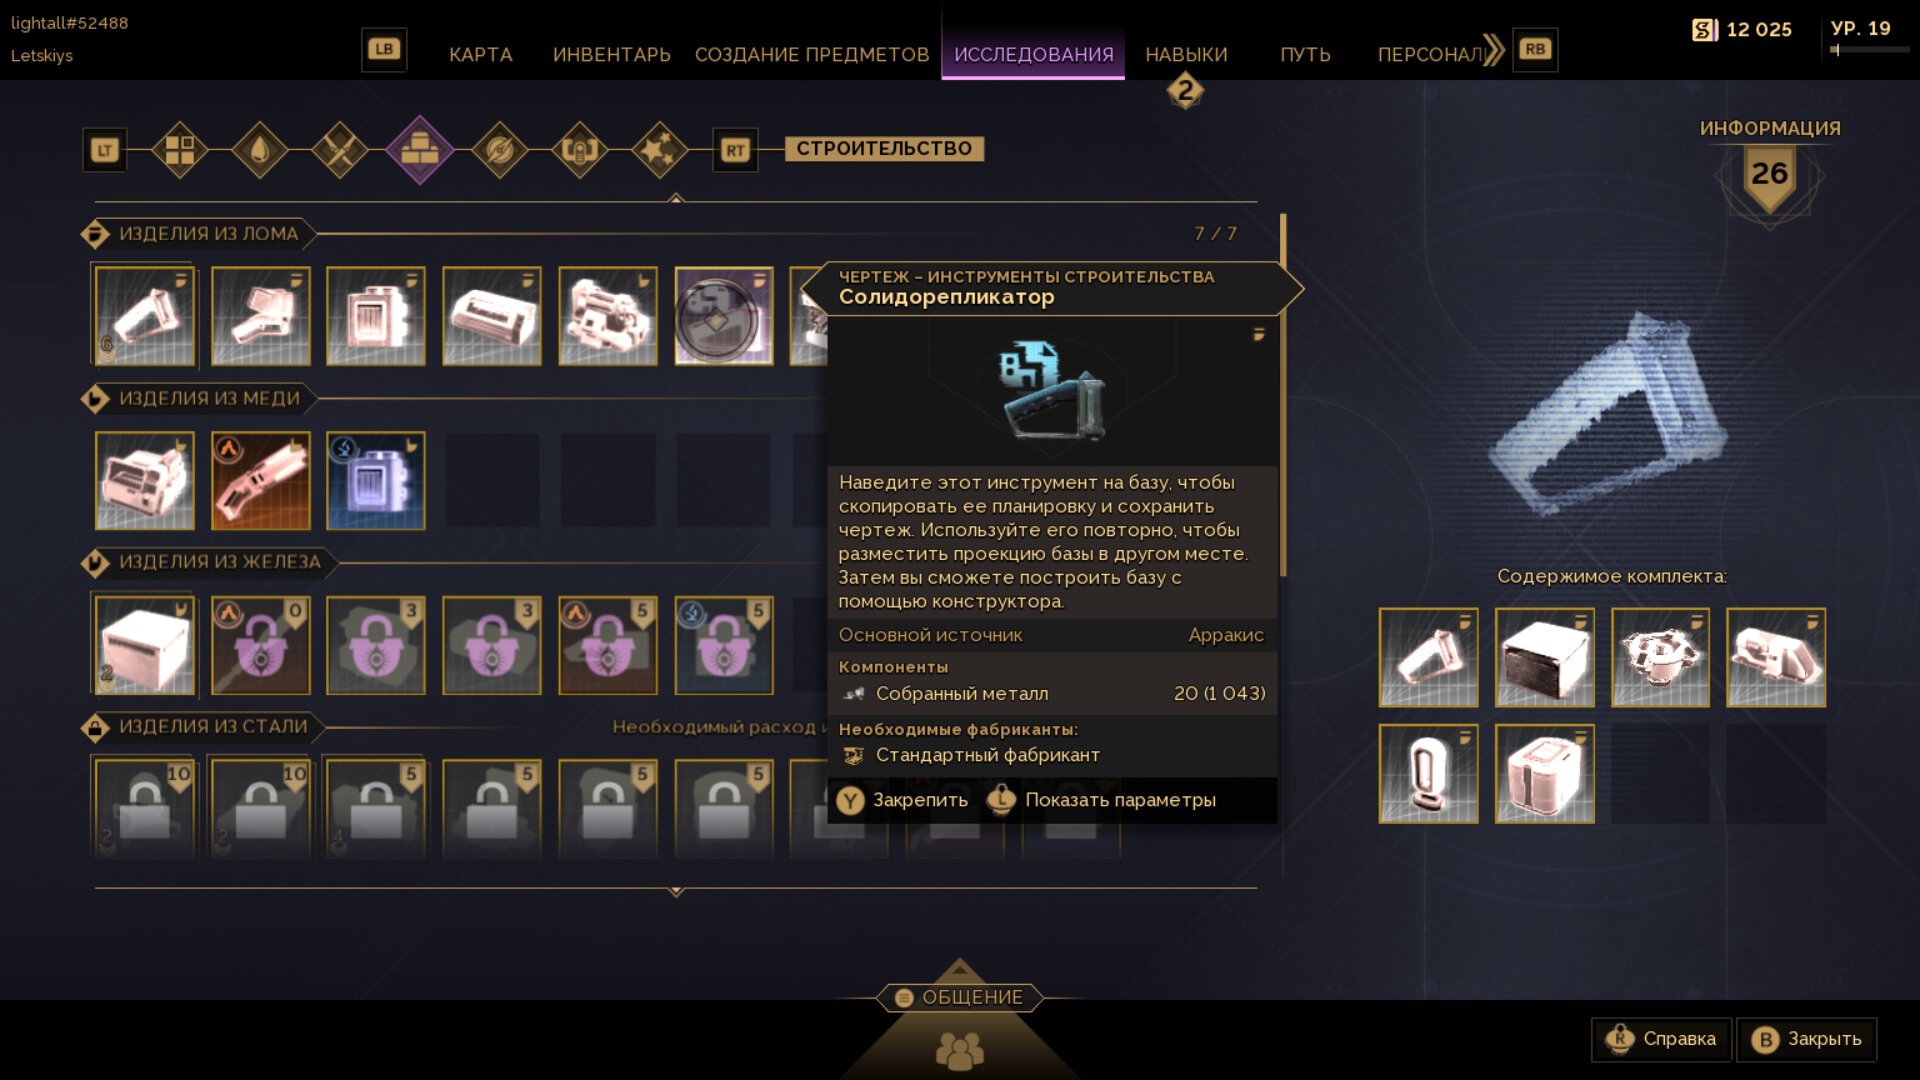The width and height of the screenshot is (1920, 1080).
Task: Open the Общение chat panel
Action: (x=960, y=998)
